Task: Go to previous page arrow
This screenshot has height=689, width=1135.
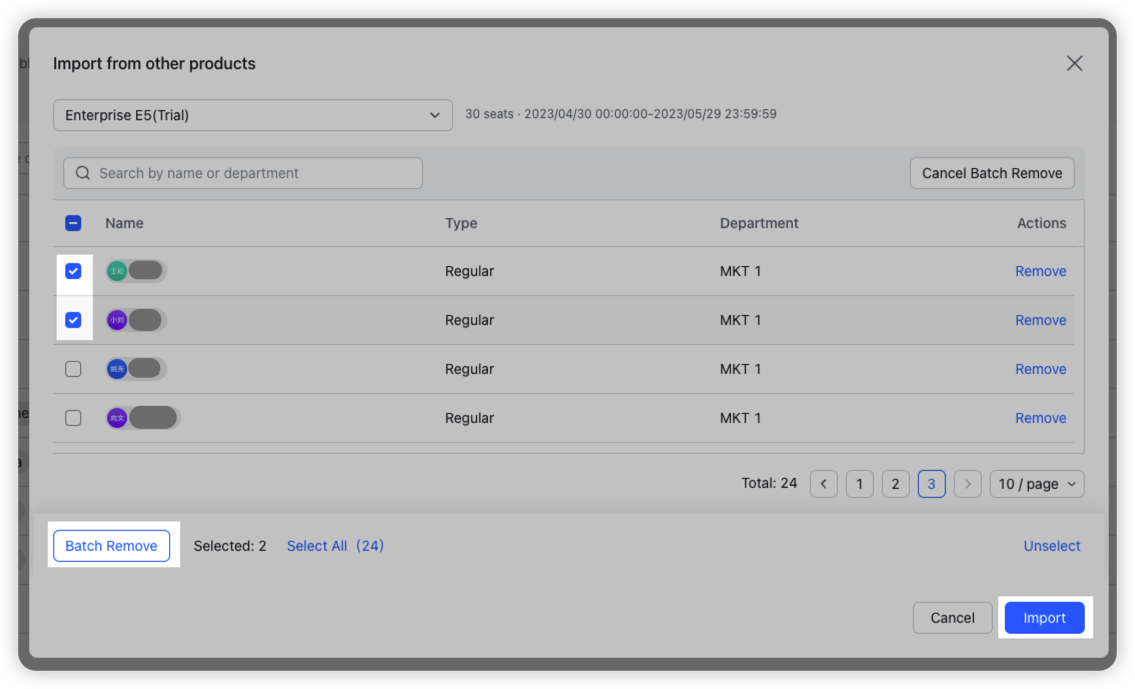Action: 823,484
